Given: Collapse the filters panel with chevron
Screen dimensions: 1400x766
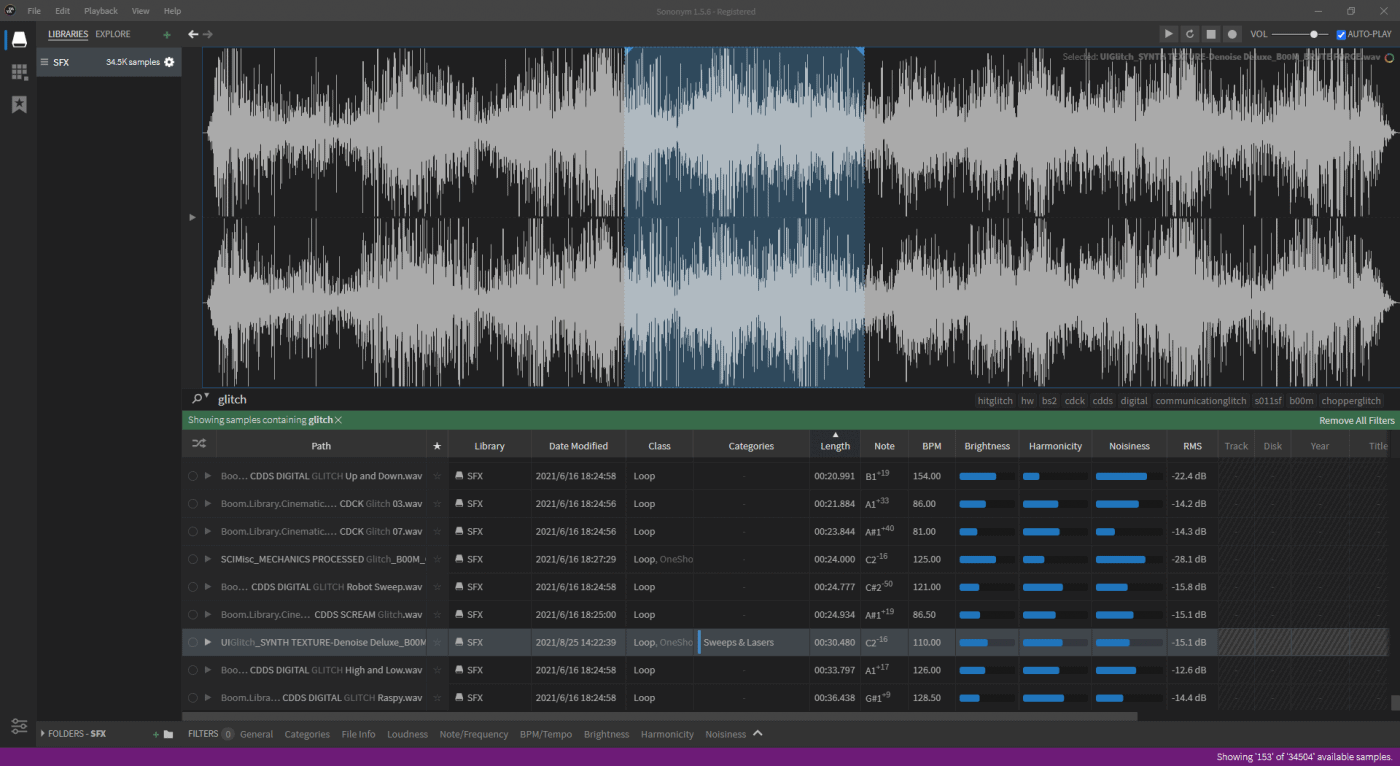Looking at the screenshot, I should coord(758,733).
